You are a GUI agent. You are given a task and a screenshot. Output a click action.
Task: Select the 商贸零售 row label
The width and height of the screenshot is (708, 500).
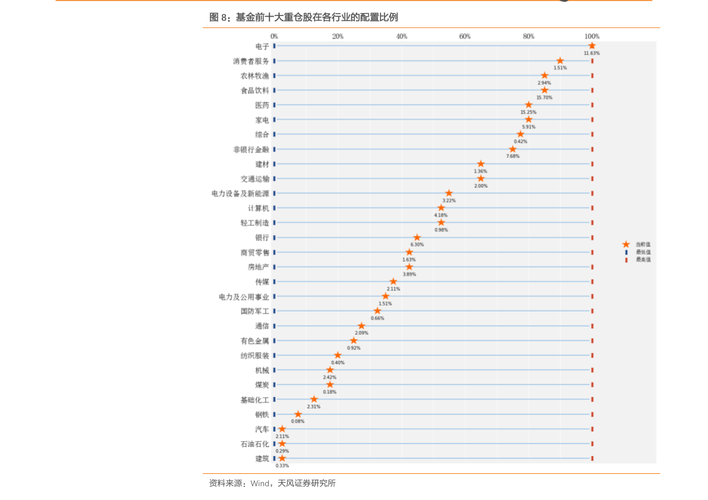pos(255,252)
